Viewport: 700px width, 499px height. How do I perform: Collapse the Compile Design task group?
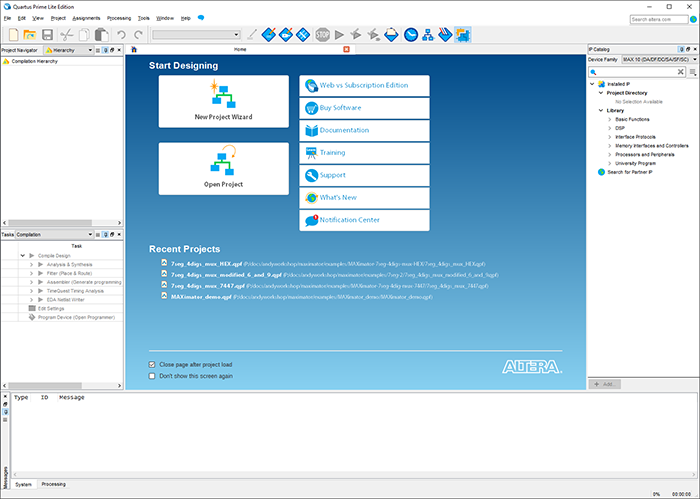(x=23, y=256)
